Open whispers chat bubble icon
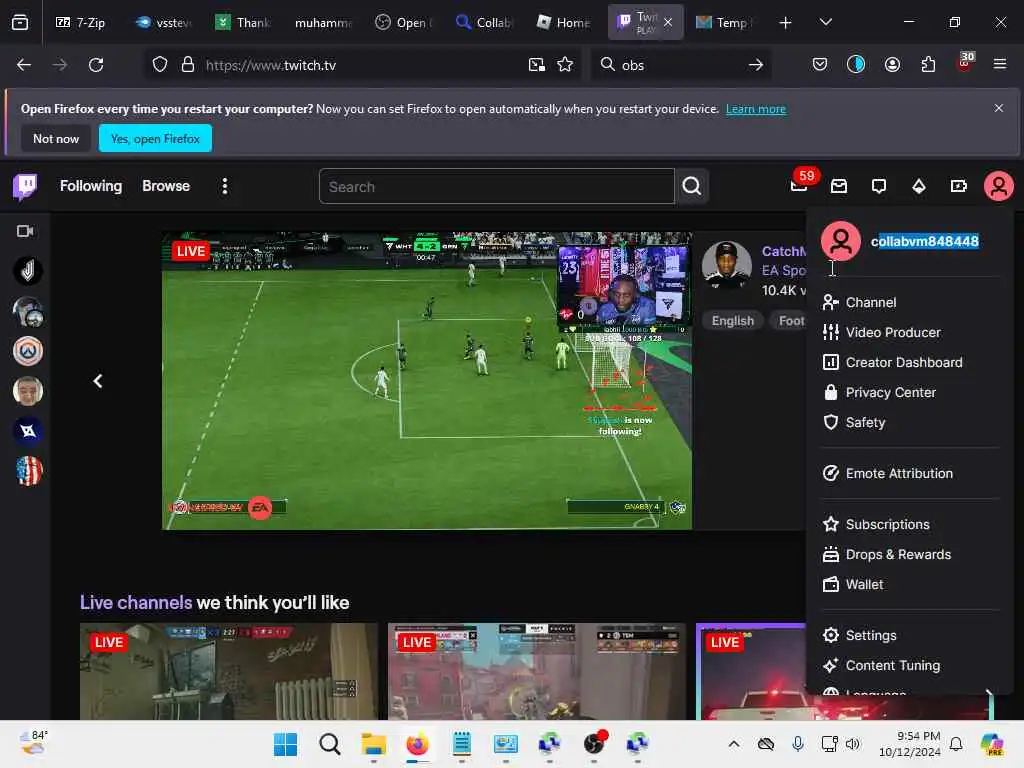Screen dimensions: 1024x768 pyautogui.click(x=879, y=187)
